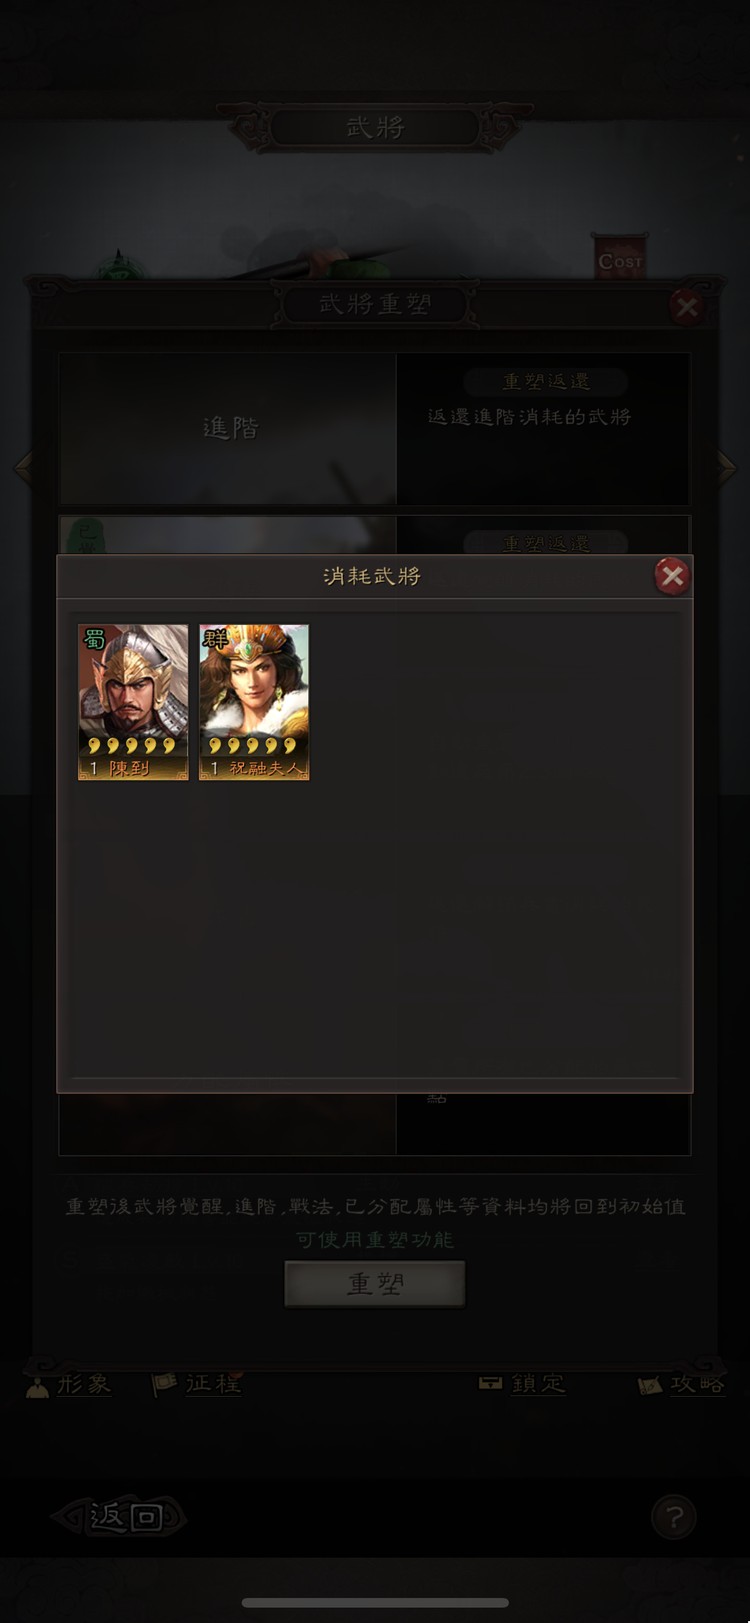The width and height of the screenshot is (750, 1623).
Task: Tap the 蜀 faction badge on 陳到
Action: point(94,639)
